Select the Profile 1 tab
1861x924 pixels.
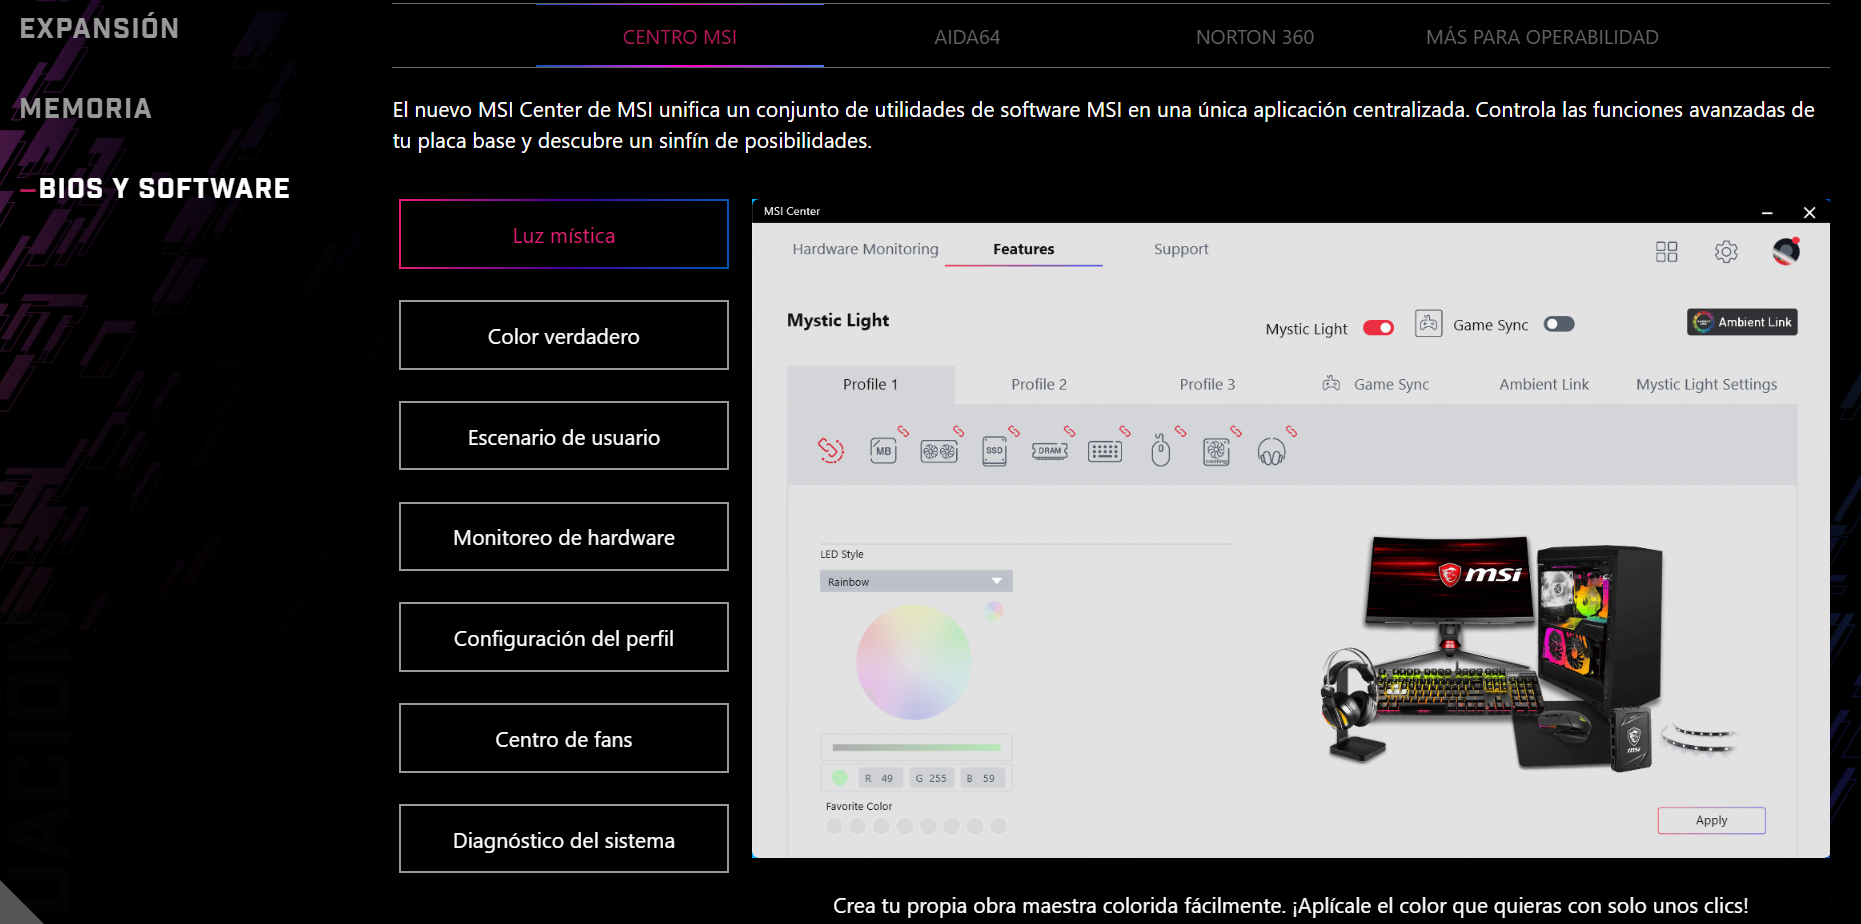[x=870, y=384]
